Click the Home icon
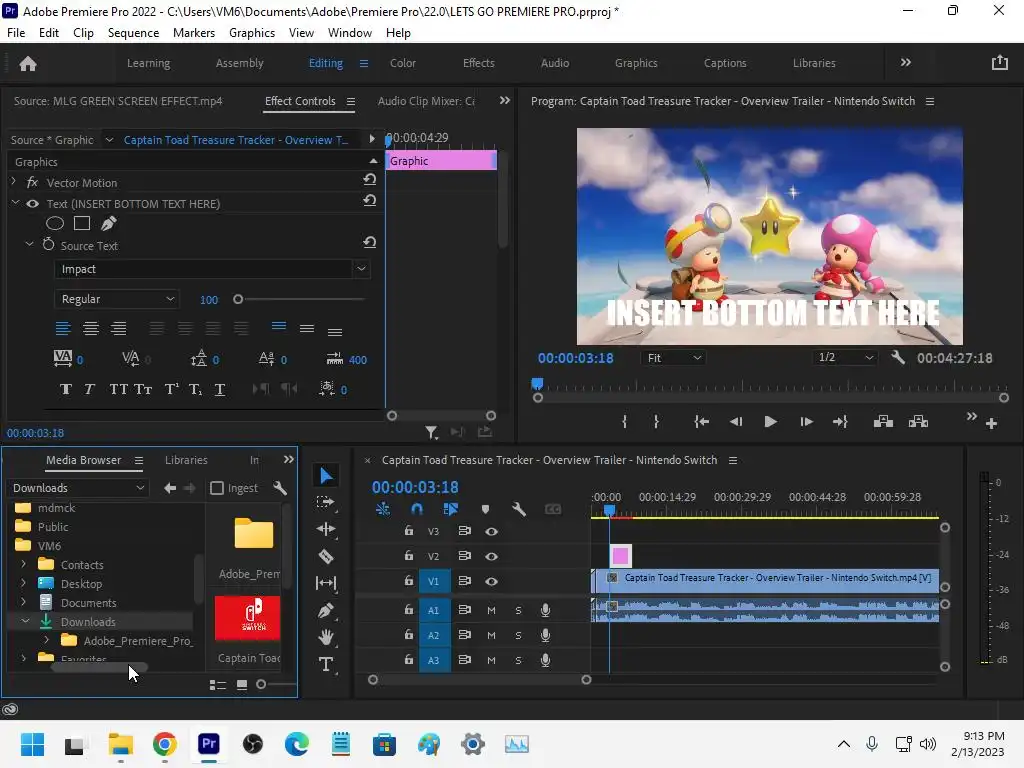 [28, 63]
